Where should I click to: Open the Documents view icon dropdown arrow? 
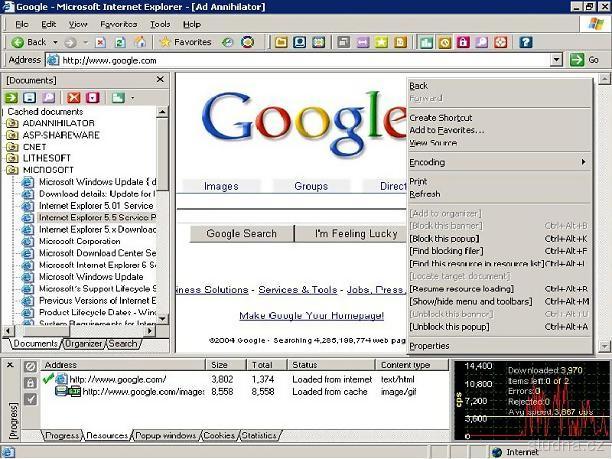click(132, 98)
